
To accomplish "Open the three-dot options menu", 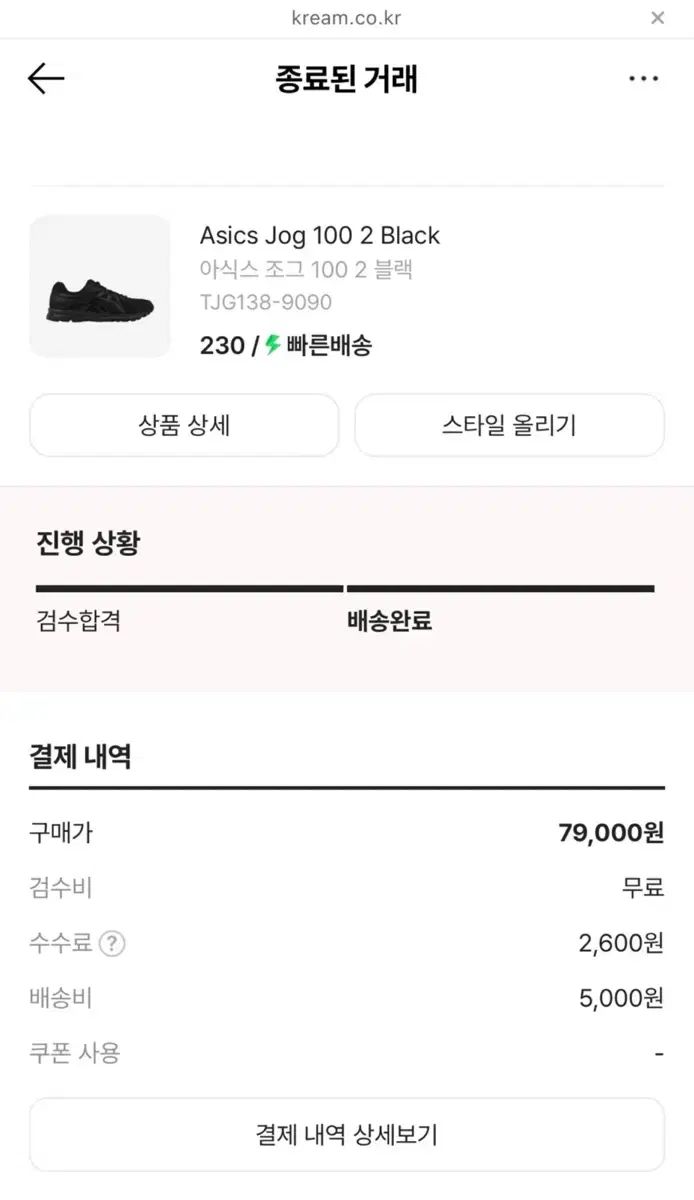I will tap(643, 77).
